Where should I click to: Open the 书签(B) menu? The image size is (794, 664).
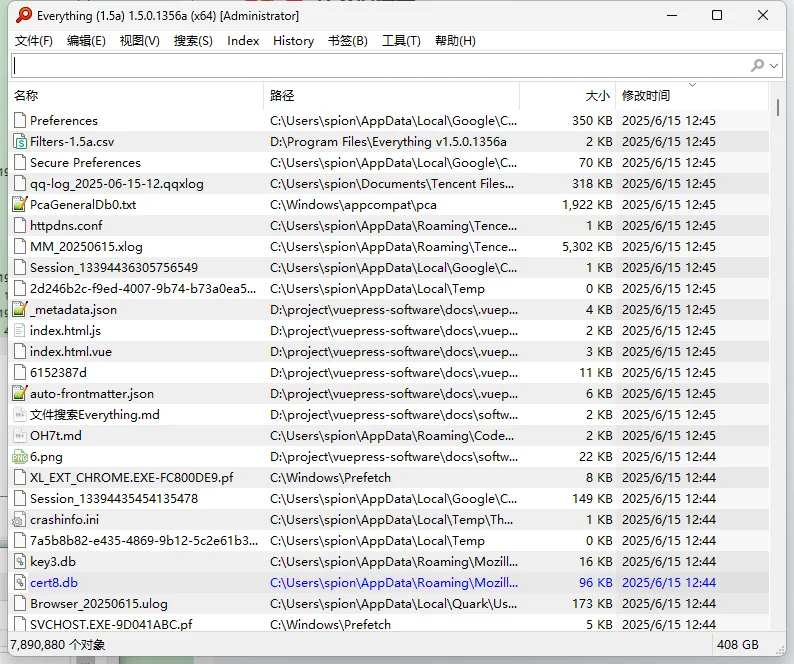tap(348, 41)
